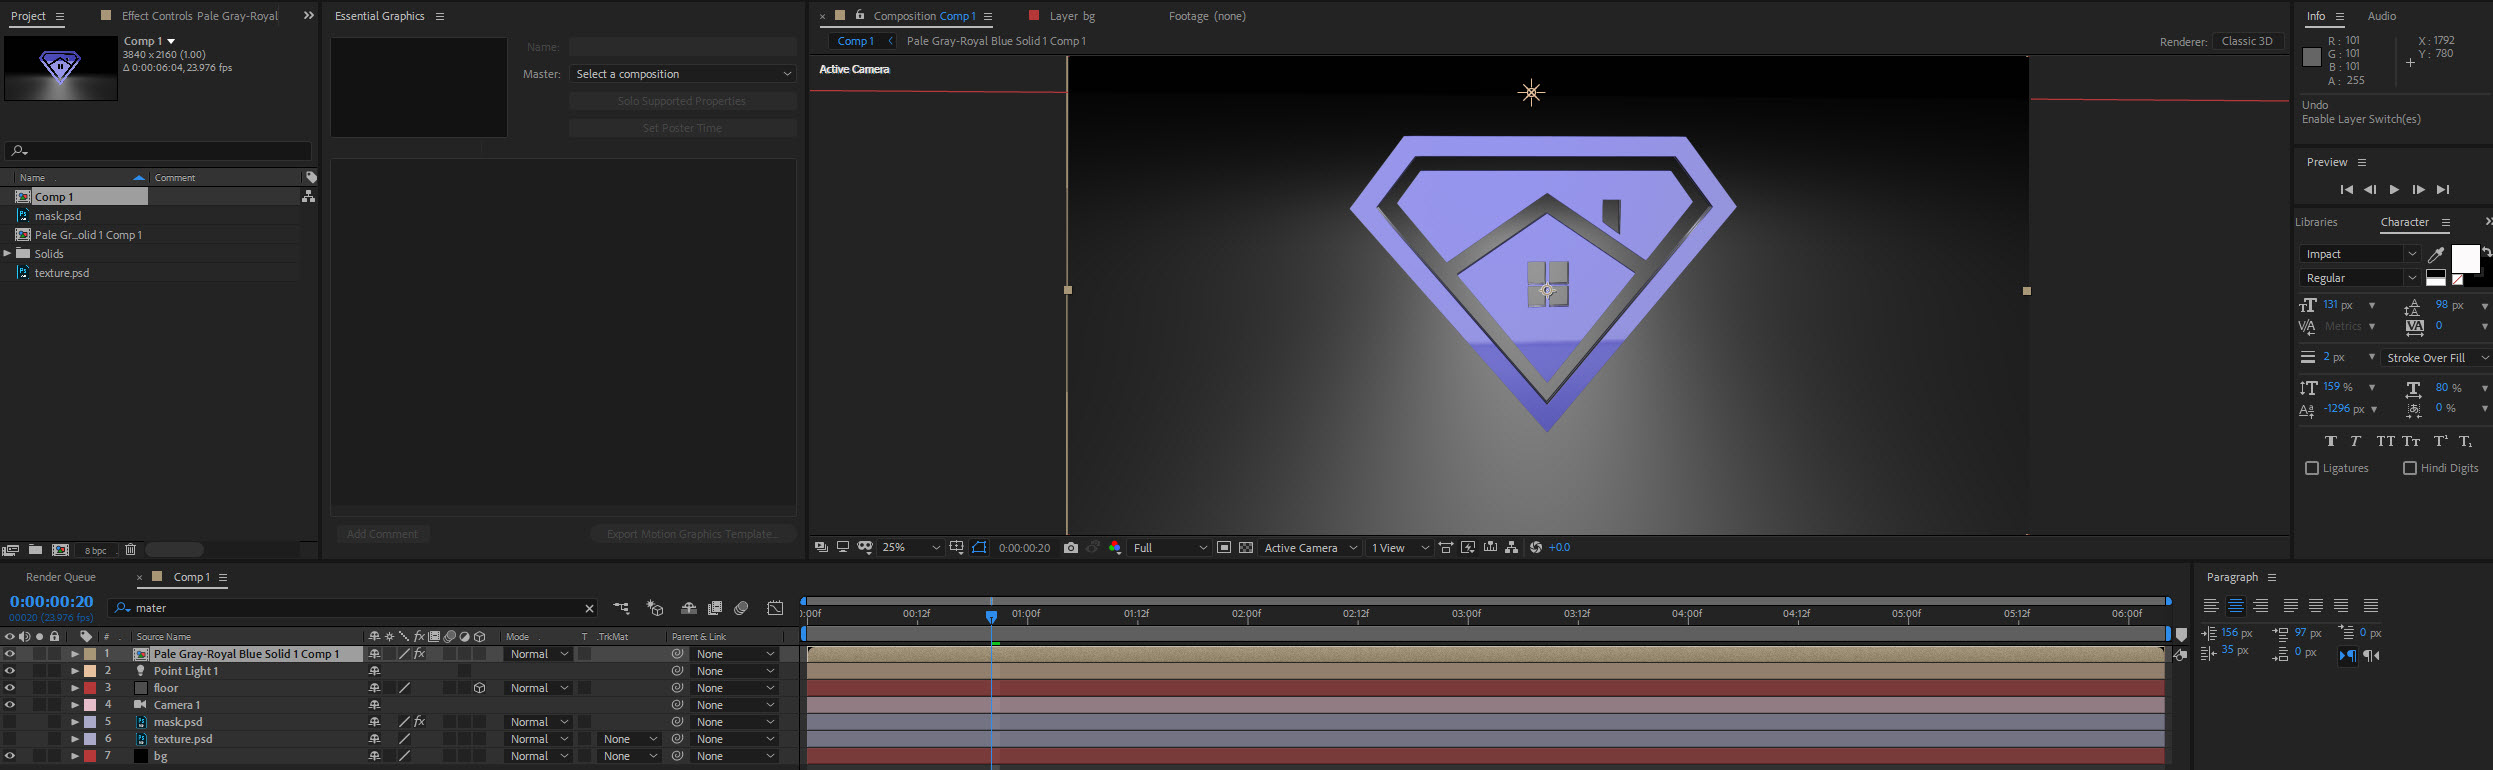The width and height of the screenshot is (2493, 770).
Task: Left-align the paragraph text
Action: click(2211, 606)
